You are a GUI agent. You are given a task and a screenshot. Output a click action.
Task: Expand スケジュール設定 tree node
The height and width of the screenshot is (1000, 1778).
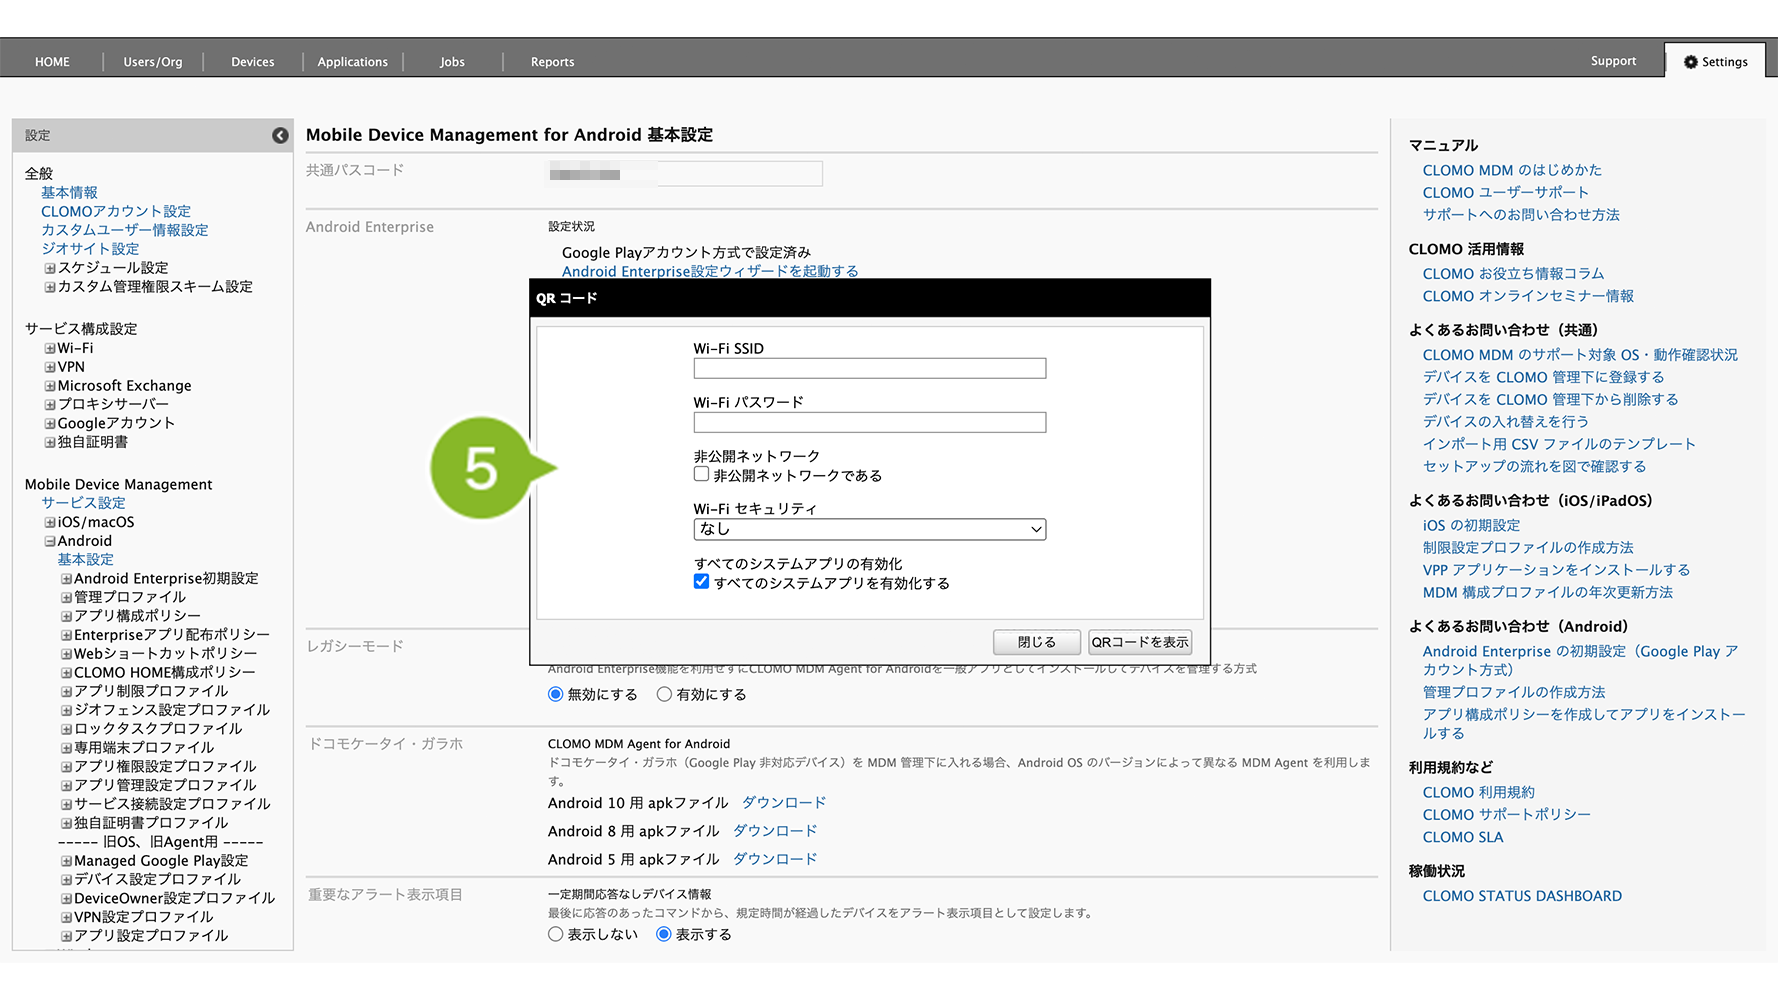(x=50, y=268)
